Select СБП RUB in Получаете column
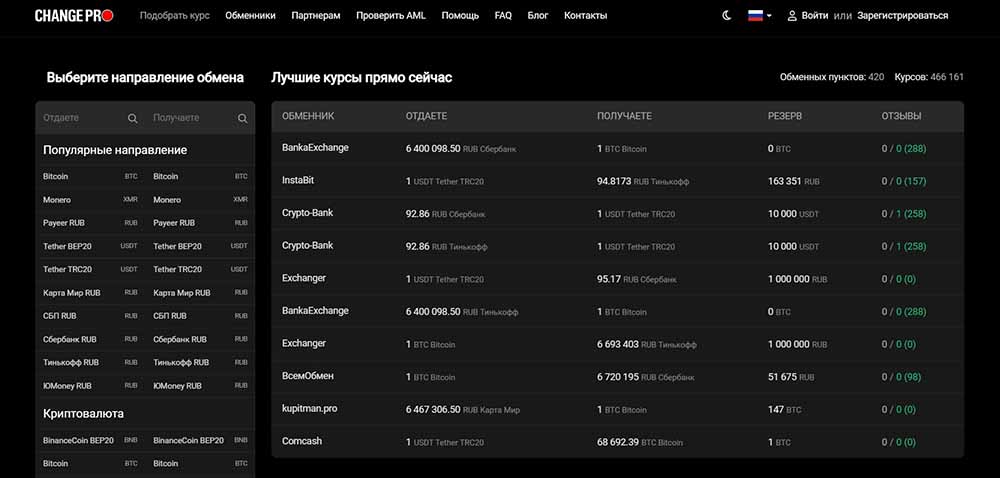1000x478 pixels. [200, 316]
